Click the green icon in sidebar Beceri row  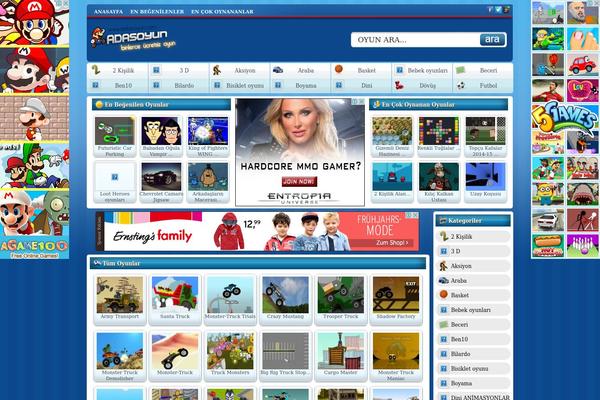444,325
